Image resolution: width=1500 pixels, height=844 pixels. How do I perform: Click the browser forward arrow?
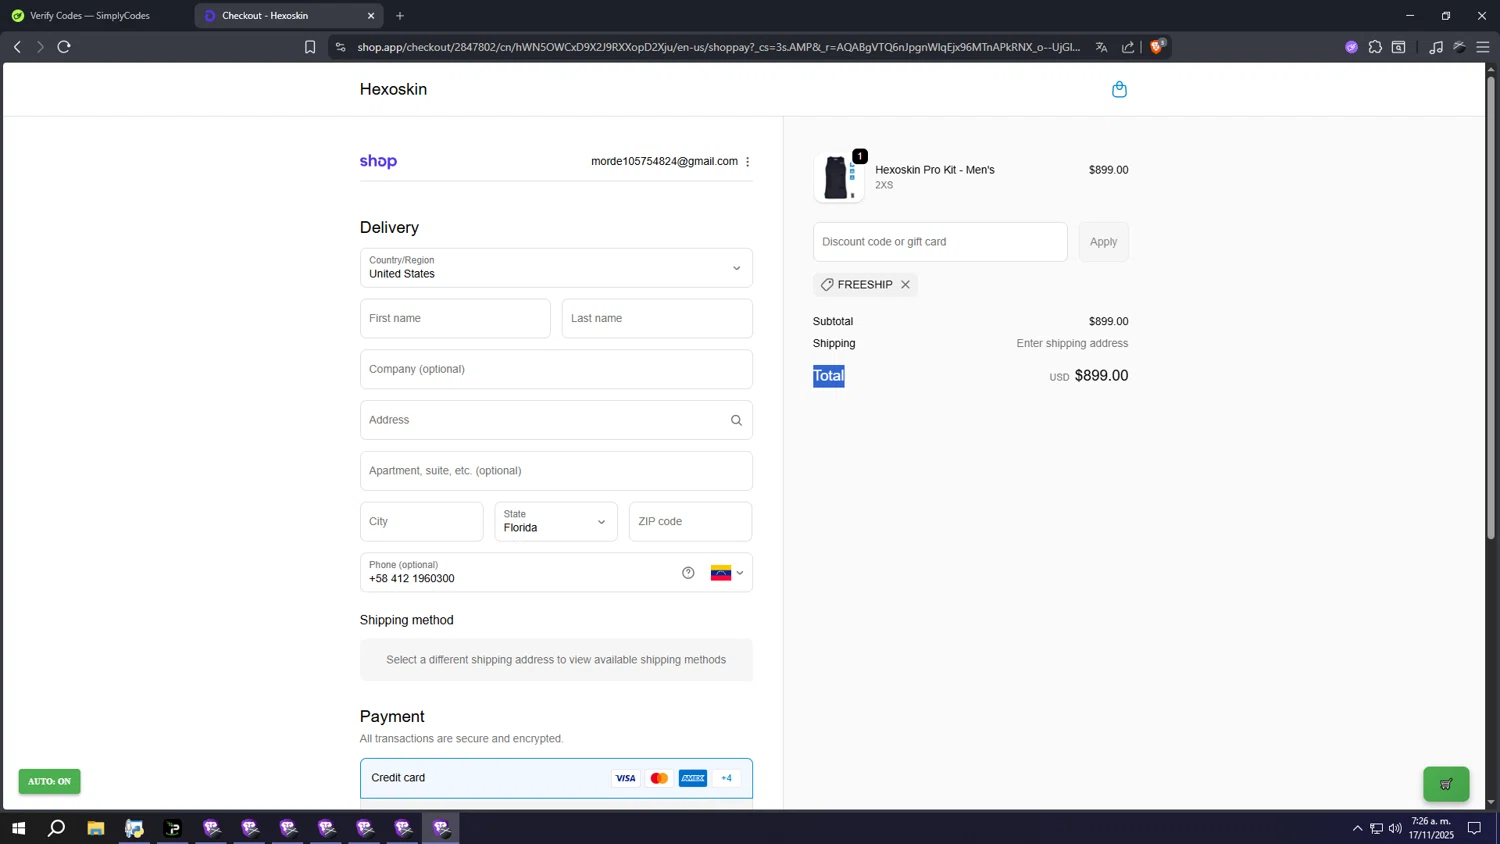click(40, 47)
